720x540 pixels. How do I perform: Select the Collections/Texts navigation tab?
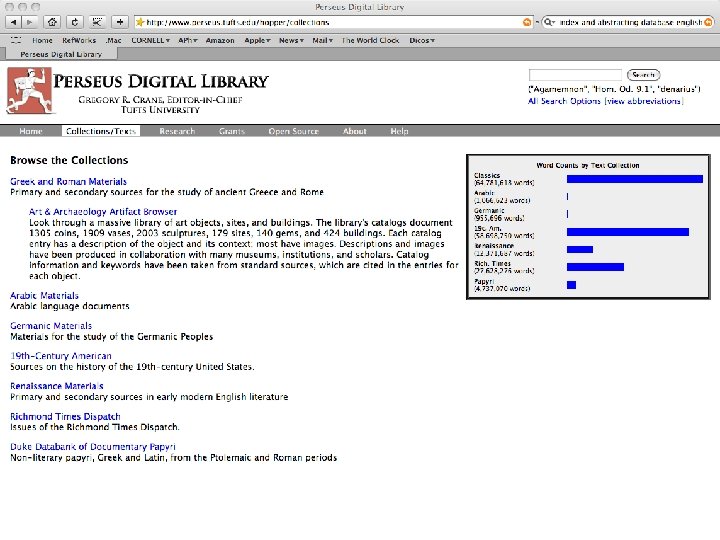click(x=101, y=131)
